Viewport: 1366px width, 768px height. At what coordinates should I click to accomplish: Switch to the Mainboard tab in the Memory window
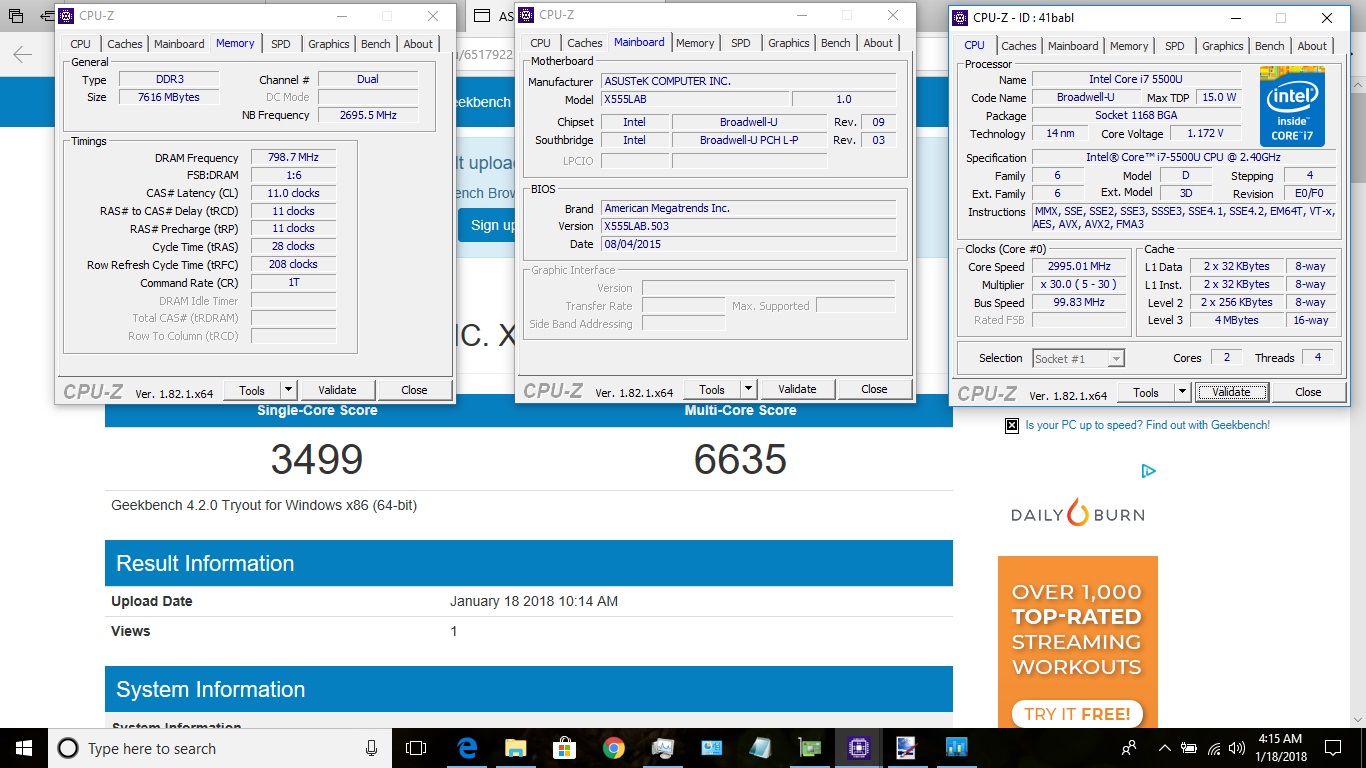pyautogui.click(x=179, y=44)
